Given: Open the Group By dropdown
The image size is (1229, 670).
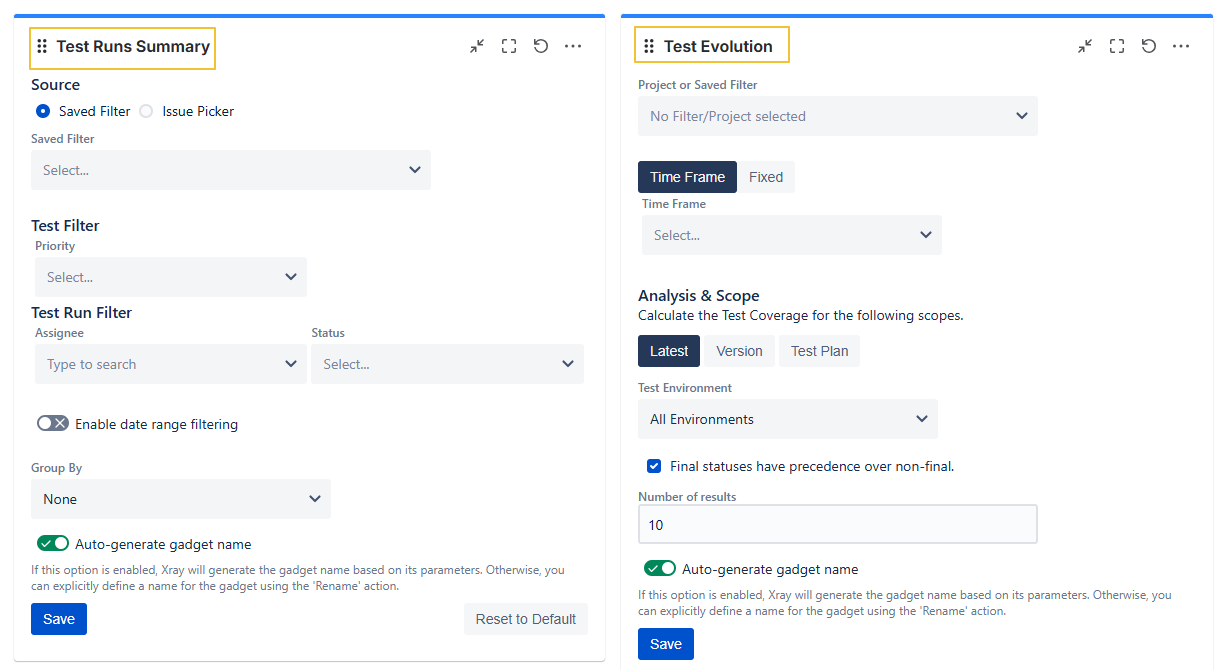Looking at the screenshot, I should click(181, 499).
